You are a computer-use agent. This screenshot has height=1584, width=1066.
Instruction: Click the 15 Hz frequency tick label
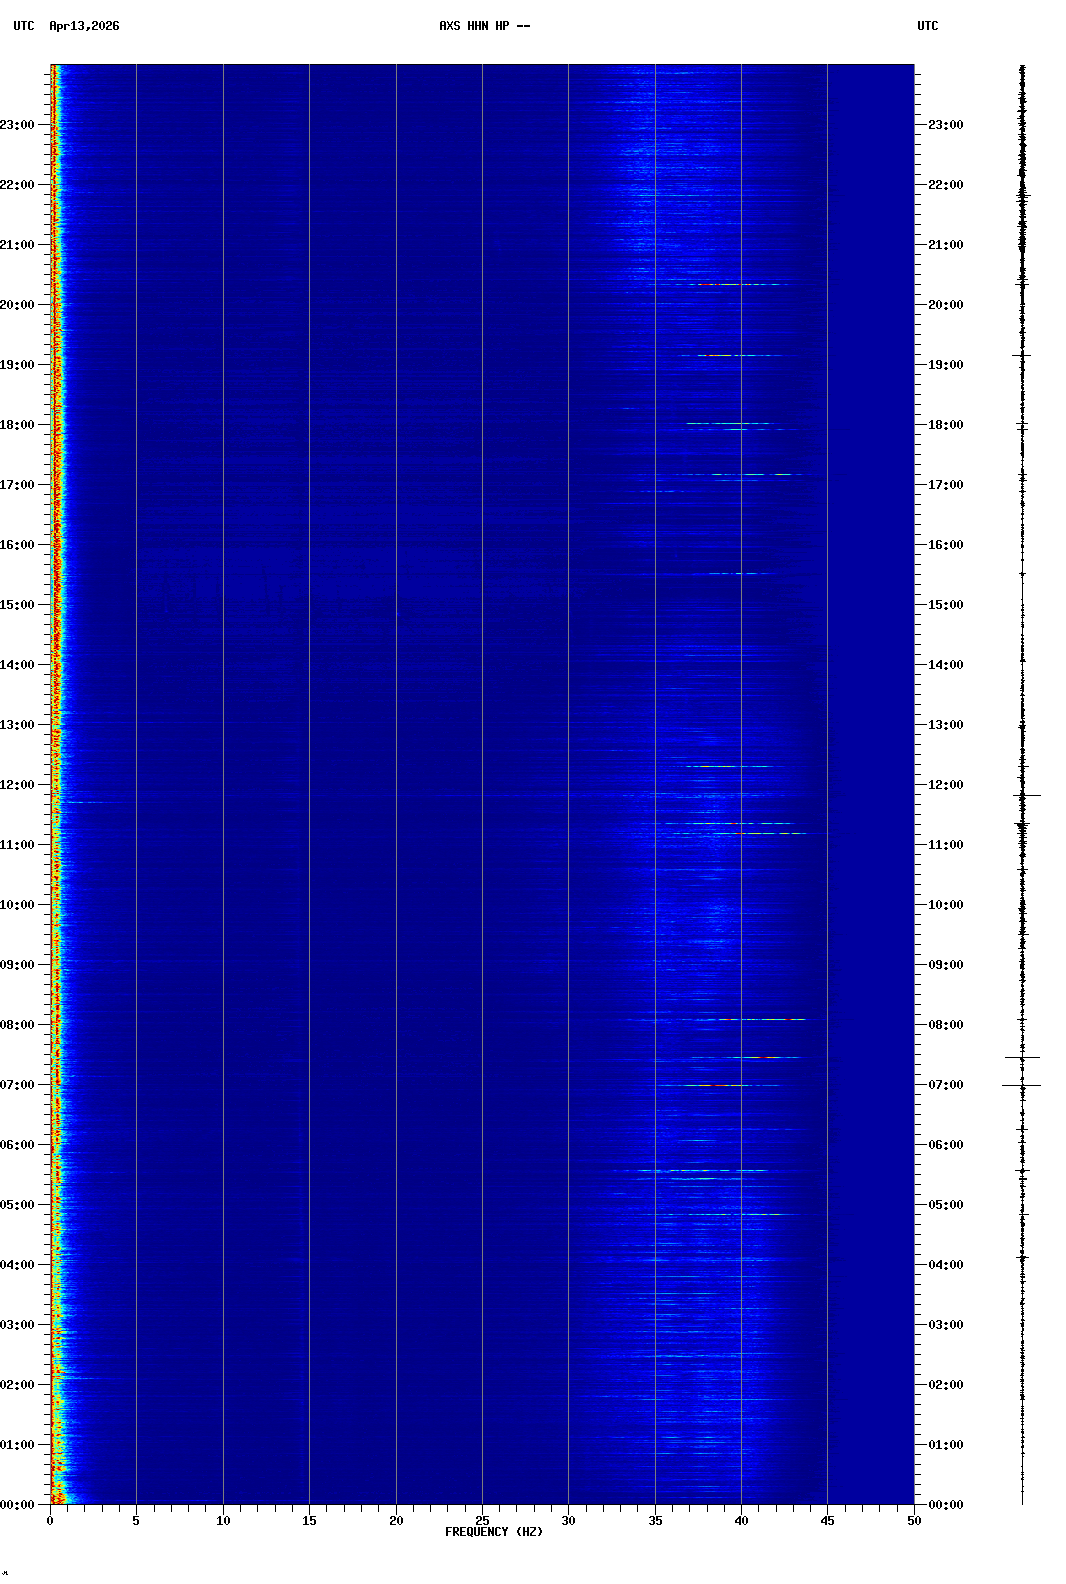point(309,1521)
